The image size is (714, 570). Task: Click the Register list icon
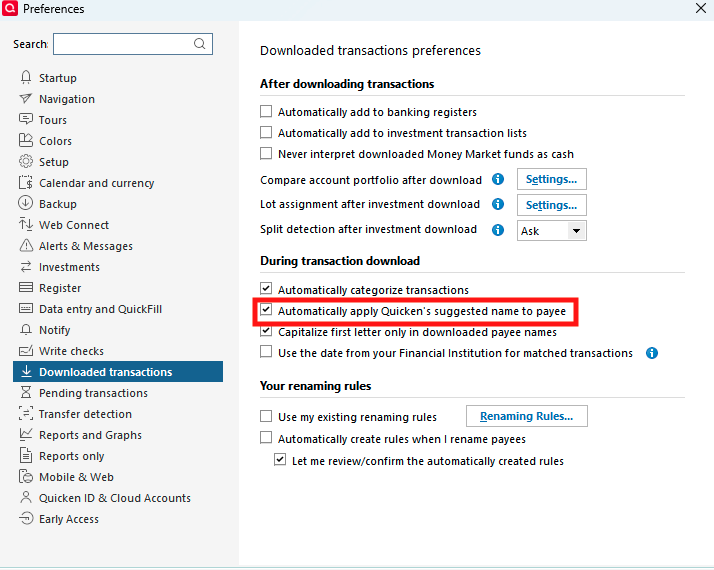click(x=26, y=287)
